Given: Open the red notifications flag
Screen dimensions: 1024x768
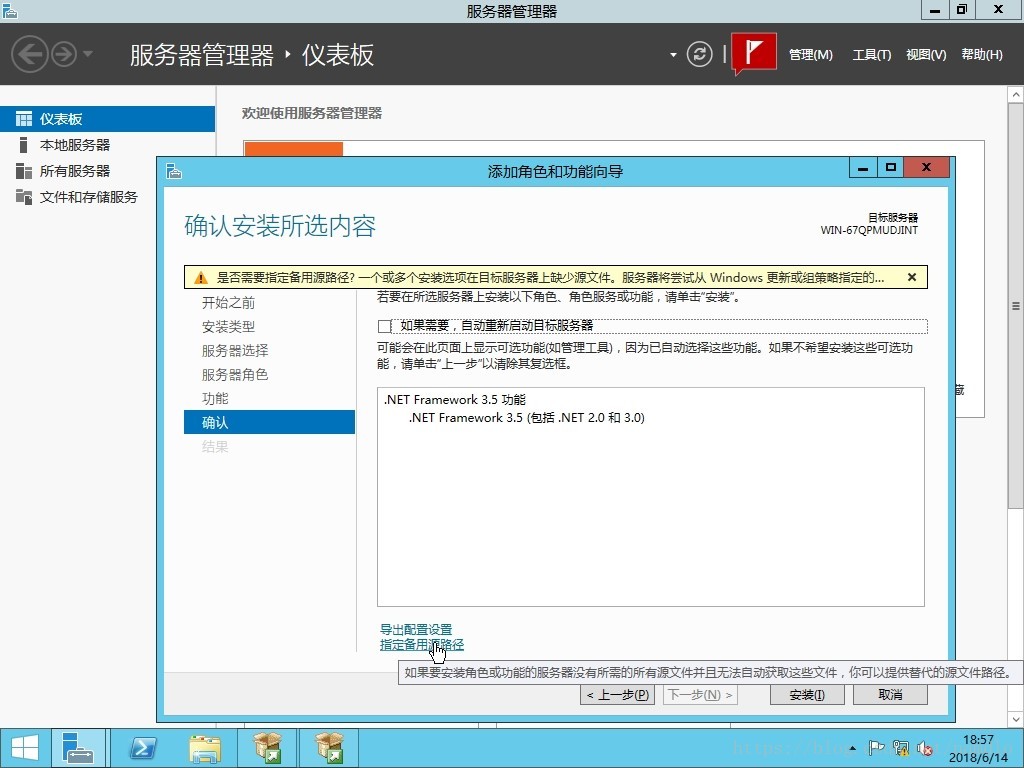Looking at the screenshot, I should 754,52.
